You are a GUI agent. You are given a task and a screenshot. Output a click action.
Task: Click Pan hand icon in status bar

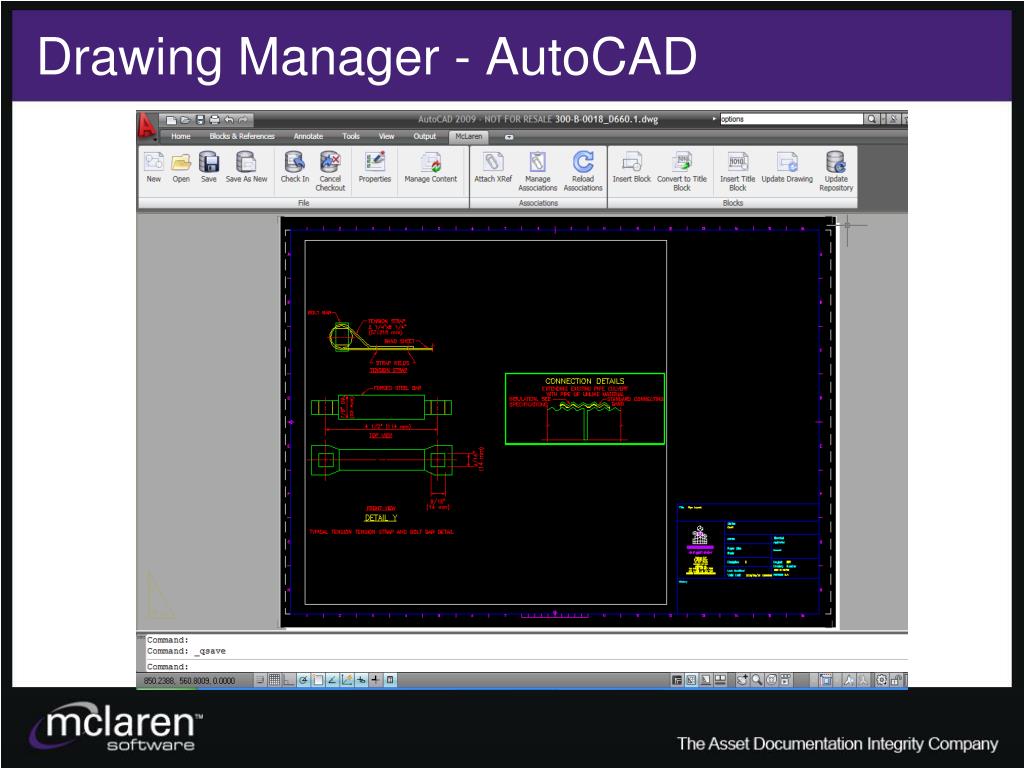point(742,680)
